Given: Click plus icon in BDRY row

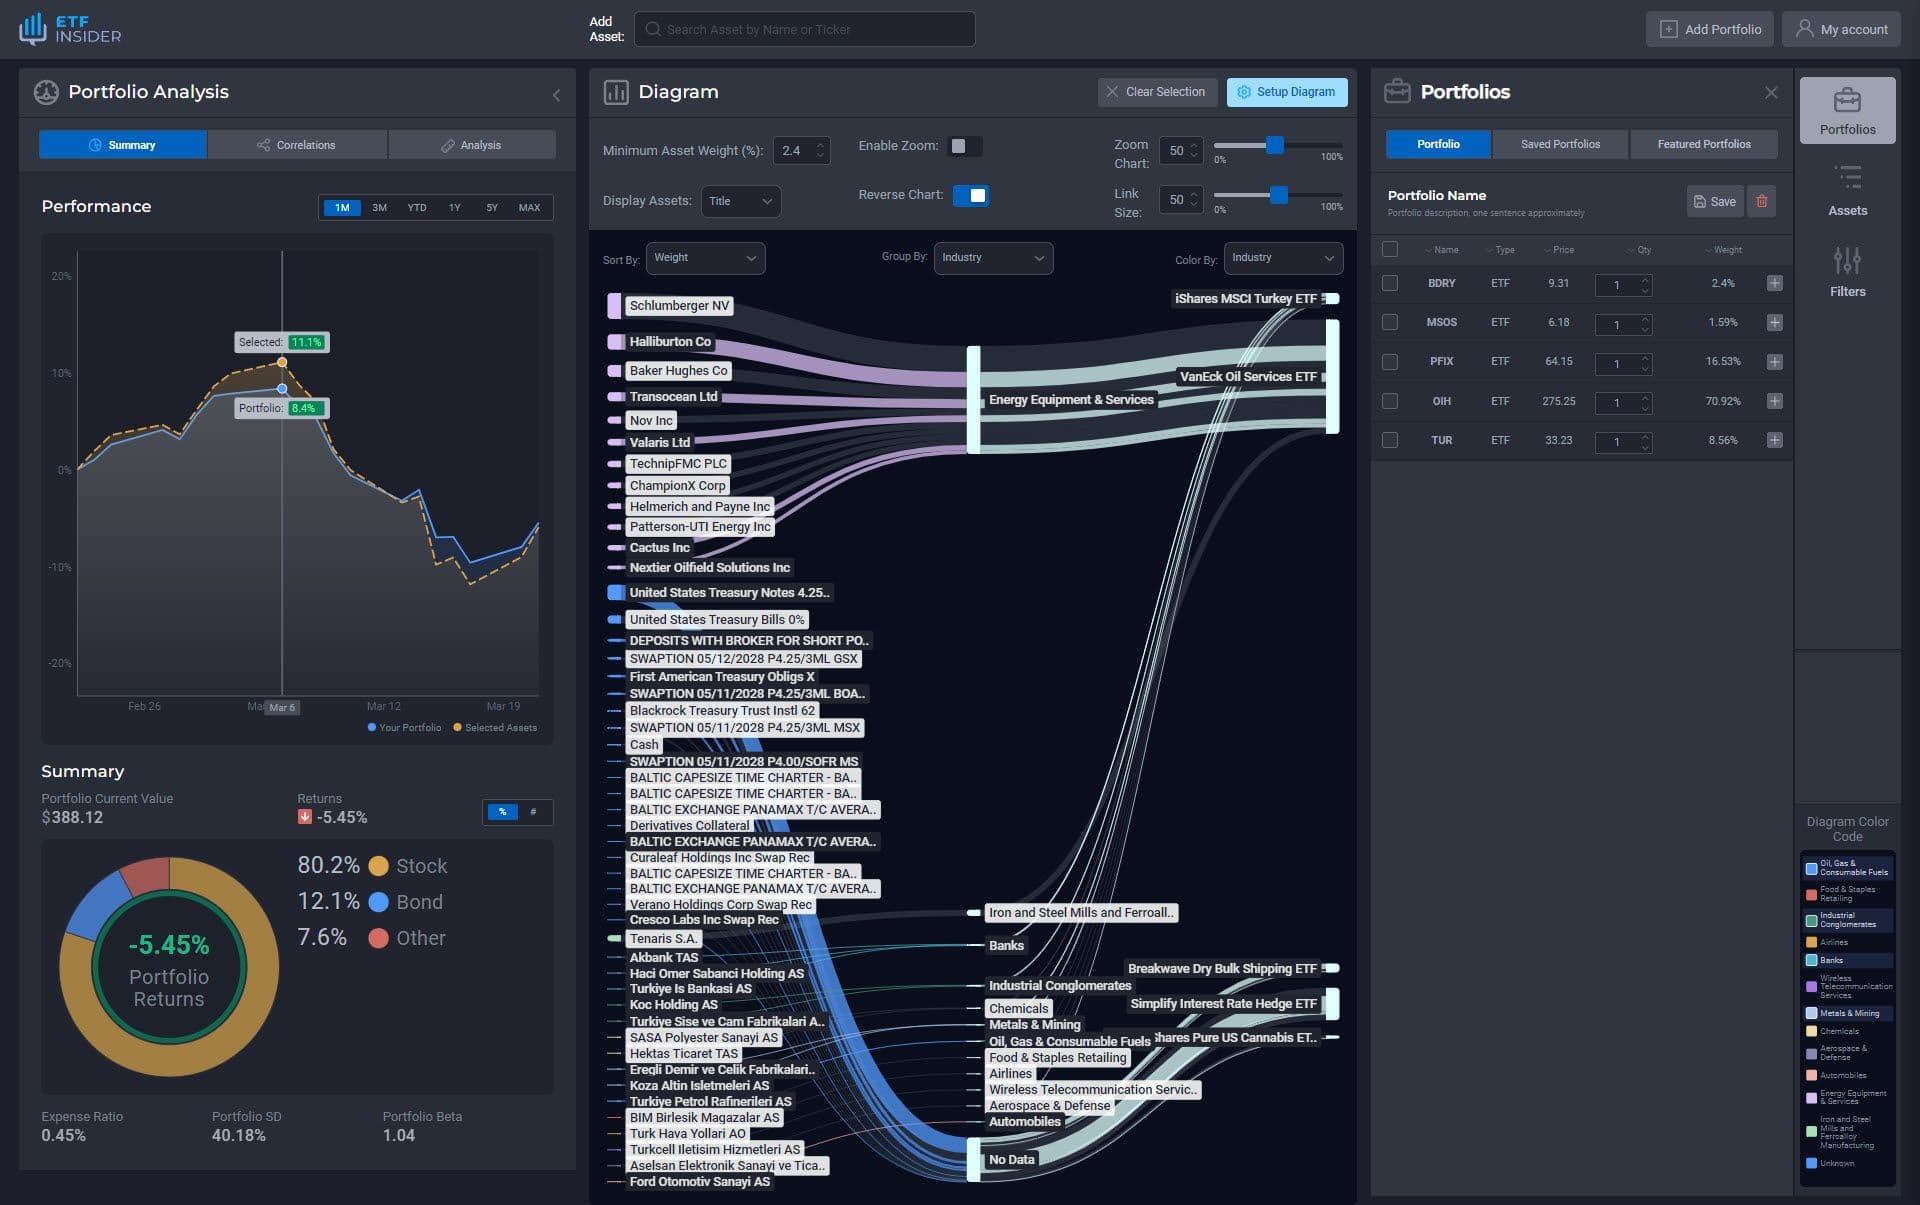Looking at the screenshot, I should pyautogui.click(x=1774, y=283).
